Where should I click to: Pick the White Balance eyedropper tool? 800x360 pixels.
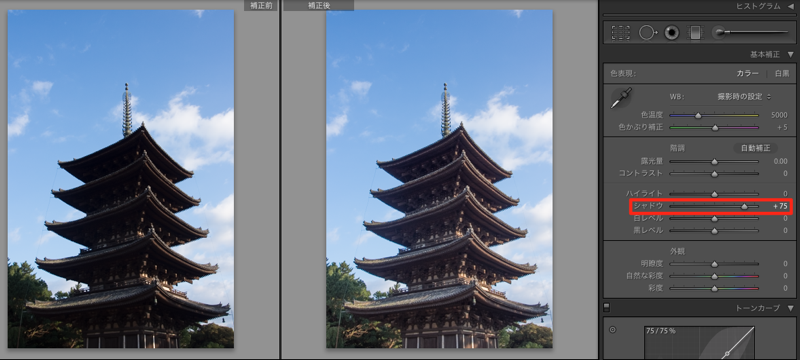621,97
